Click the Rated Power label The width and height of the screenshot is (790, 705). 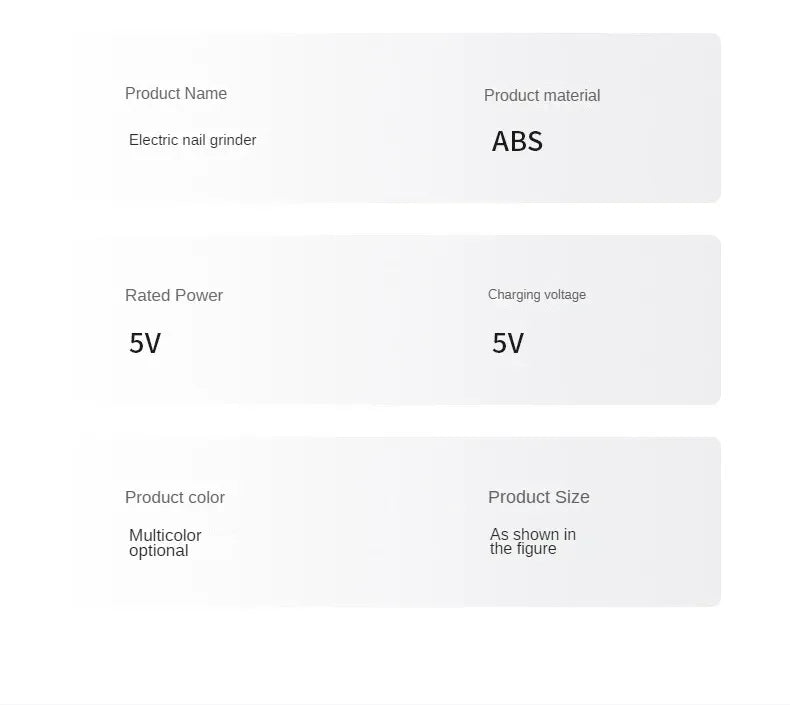click(174, 296)
